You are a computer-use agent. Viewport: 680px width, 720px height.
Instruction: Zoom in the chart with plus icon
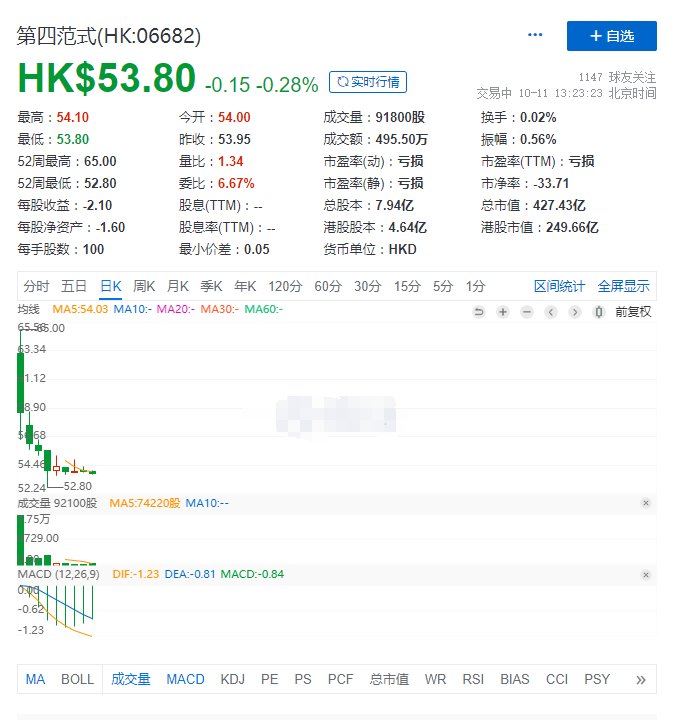(x=503, y=312)
